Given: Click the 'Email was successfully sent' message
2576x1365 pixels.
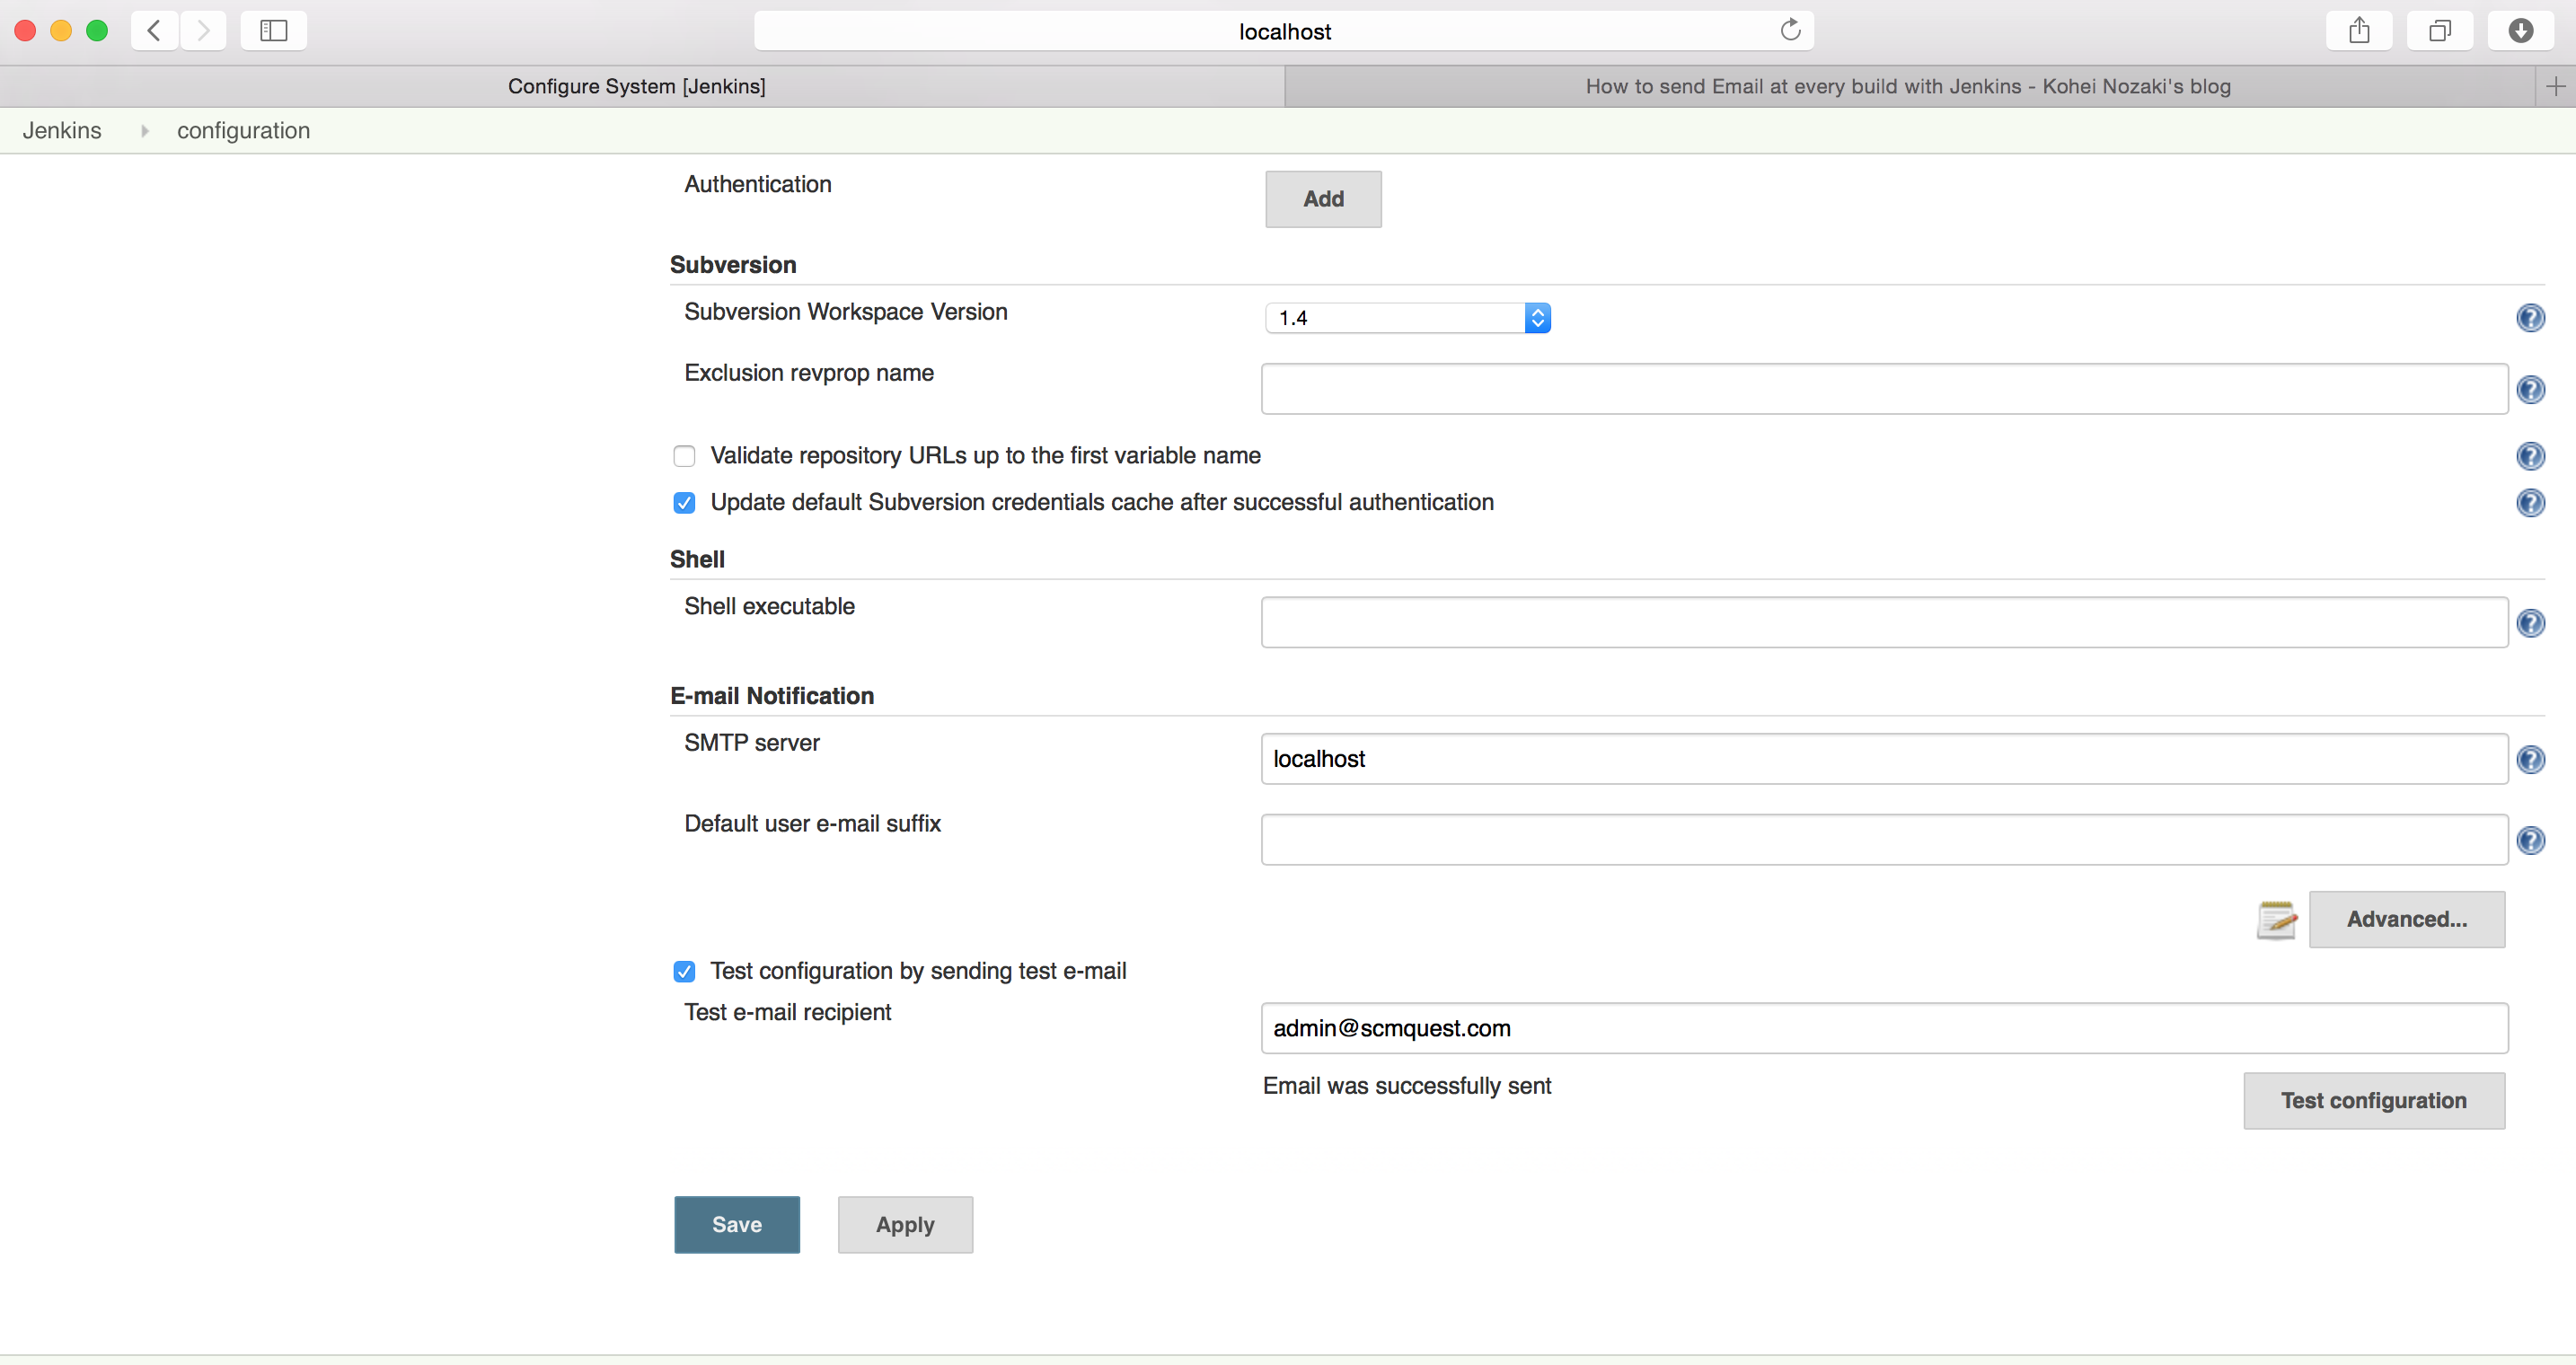Looking at the screenshot, I should pyautogui.click(x=1406, y=1086).
